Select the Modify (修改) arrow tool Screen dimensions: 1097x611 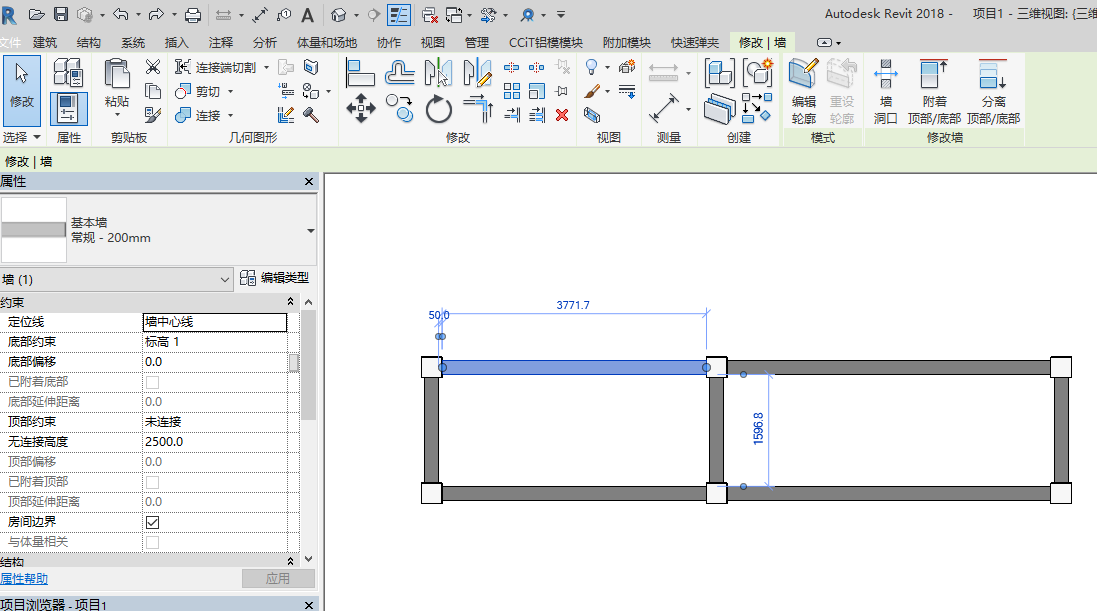coord(22,91)
